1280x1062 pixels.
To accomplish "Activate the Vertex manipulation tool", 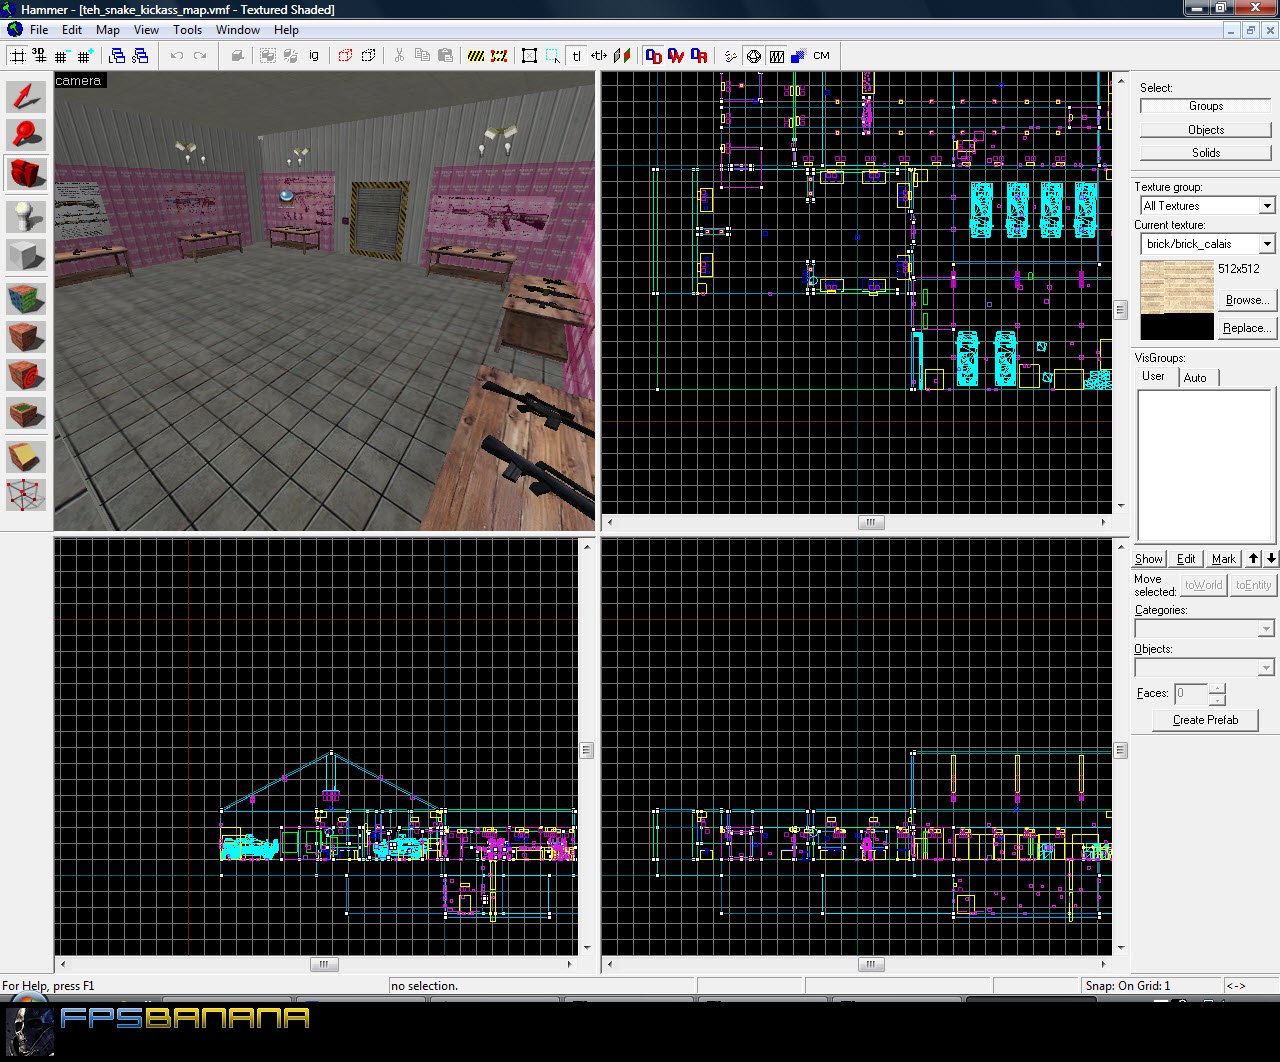I will pyautogui.click(x=26, y=493).
